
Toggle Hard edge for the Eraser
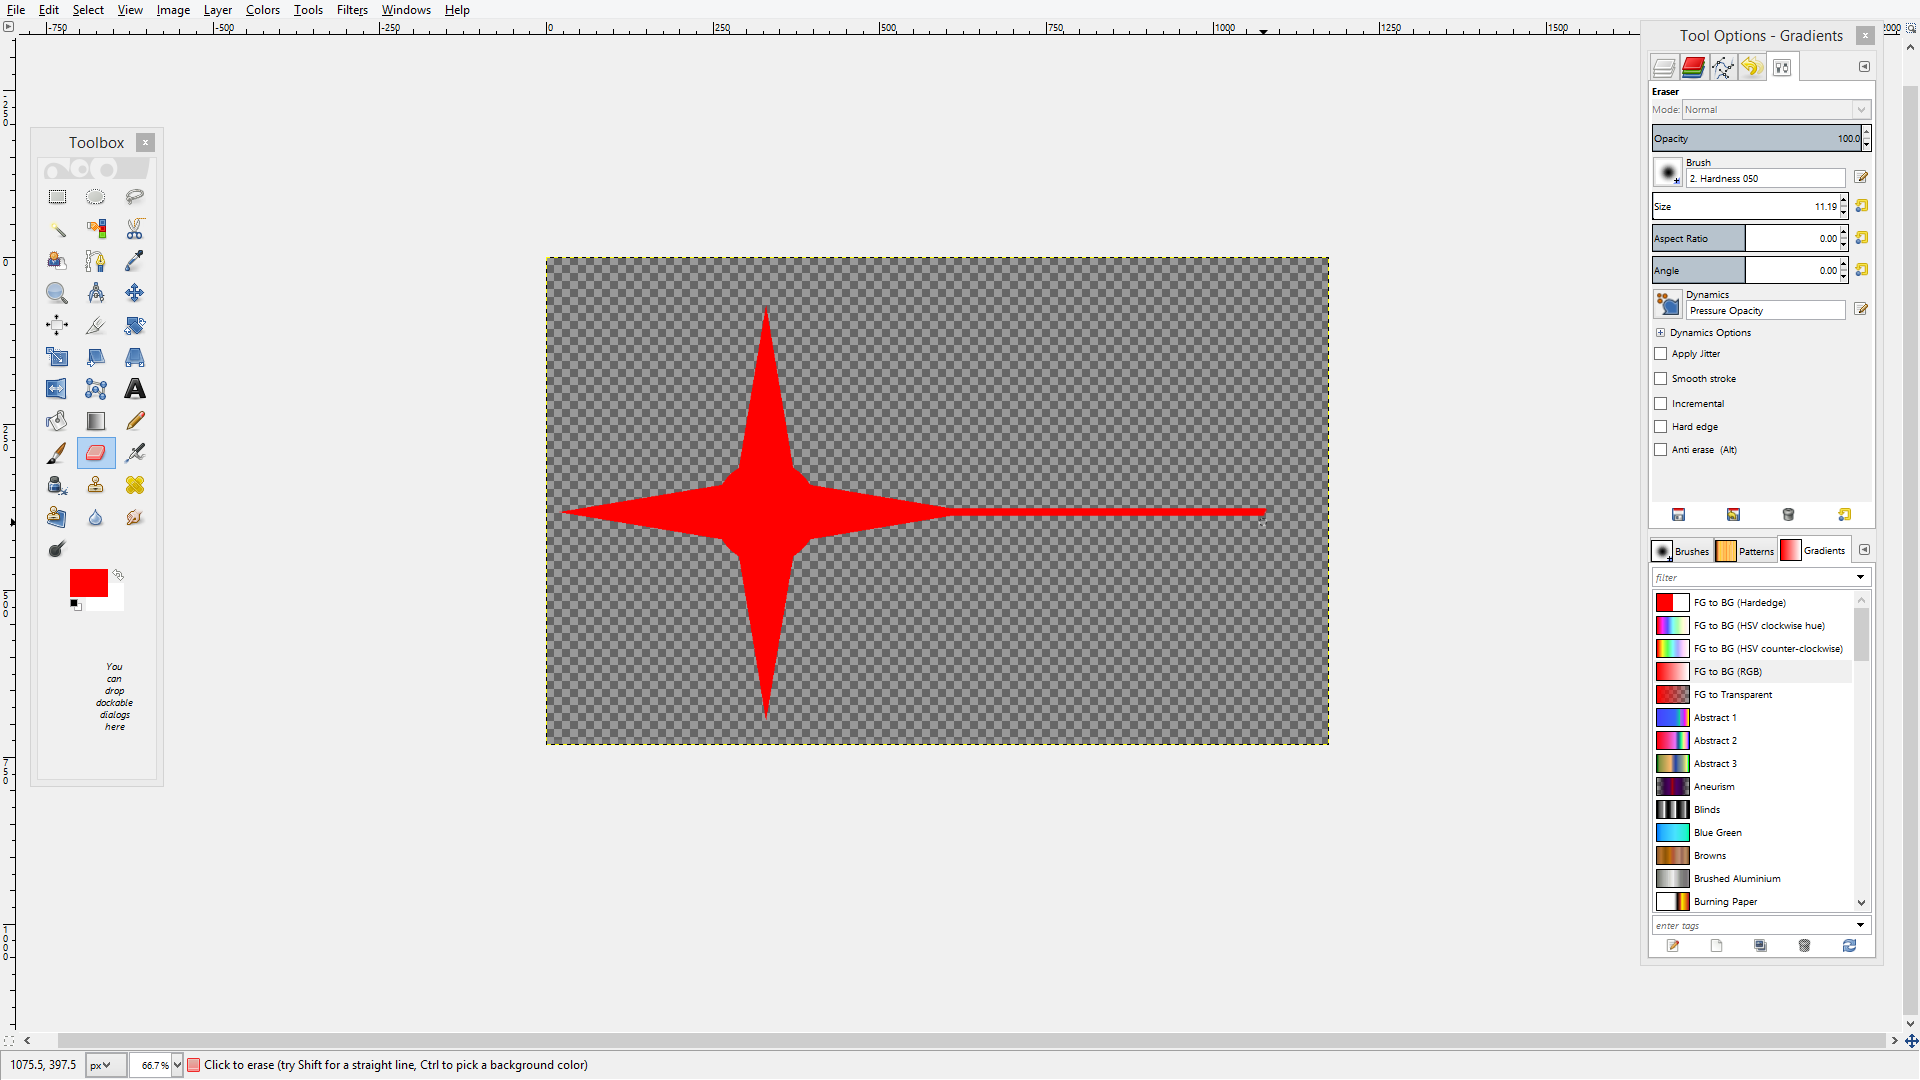coord(1661,426)
